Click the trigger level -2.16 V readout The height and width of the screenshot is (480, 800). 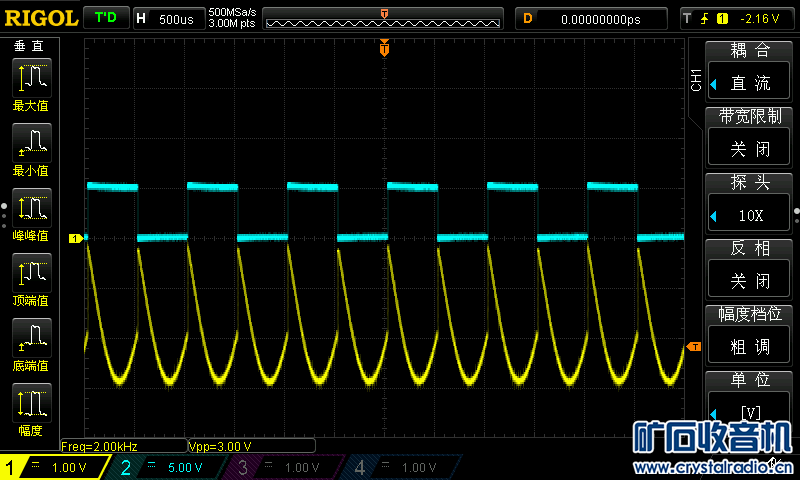760,19
